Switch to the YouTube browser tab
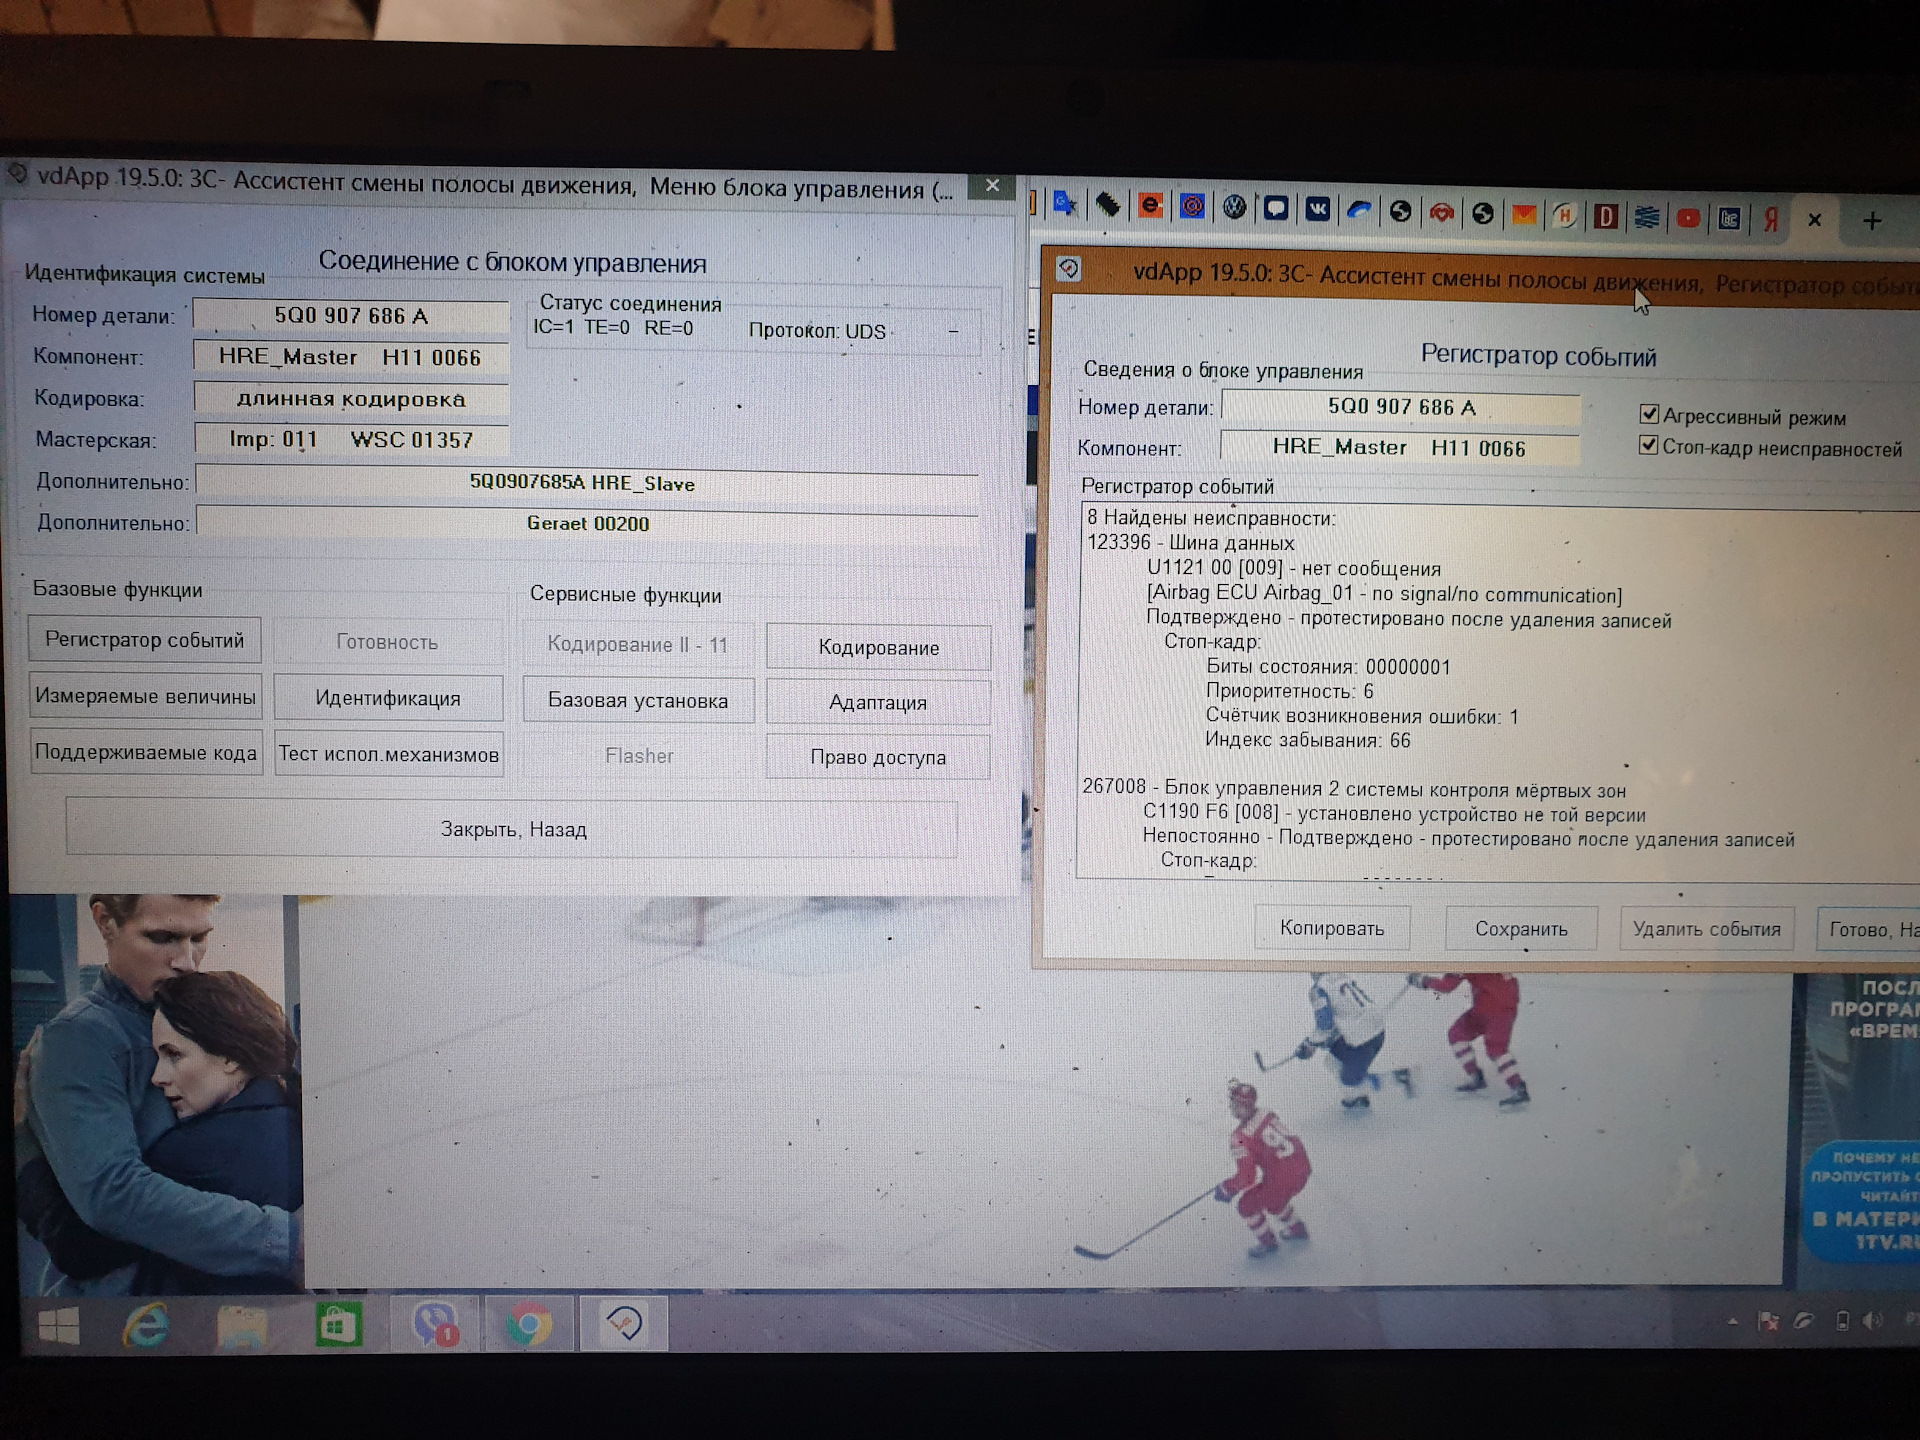This screenshot has height=1440, width=1920. point(1688,217)
